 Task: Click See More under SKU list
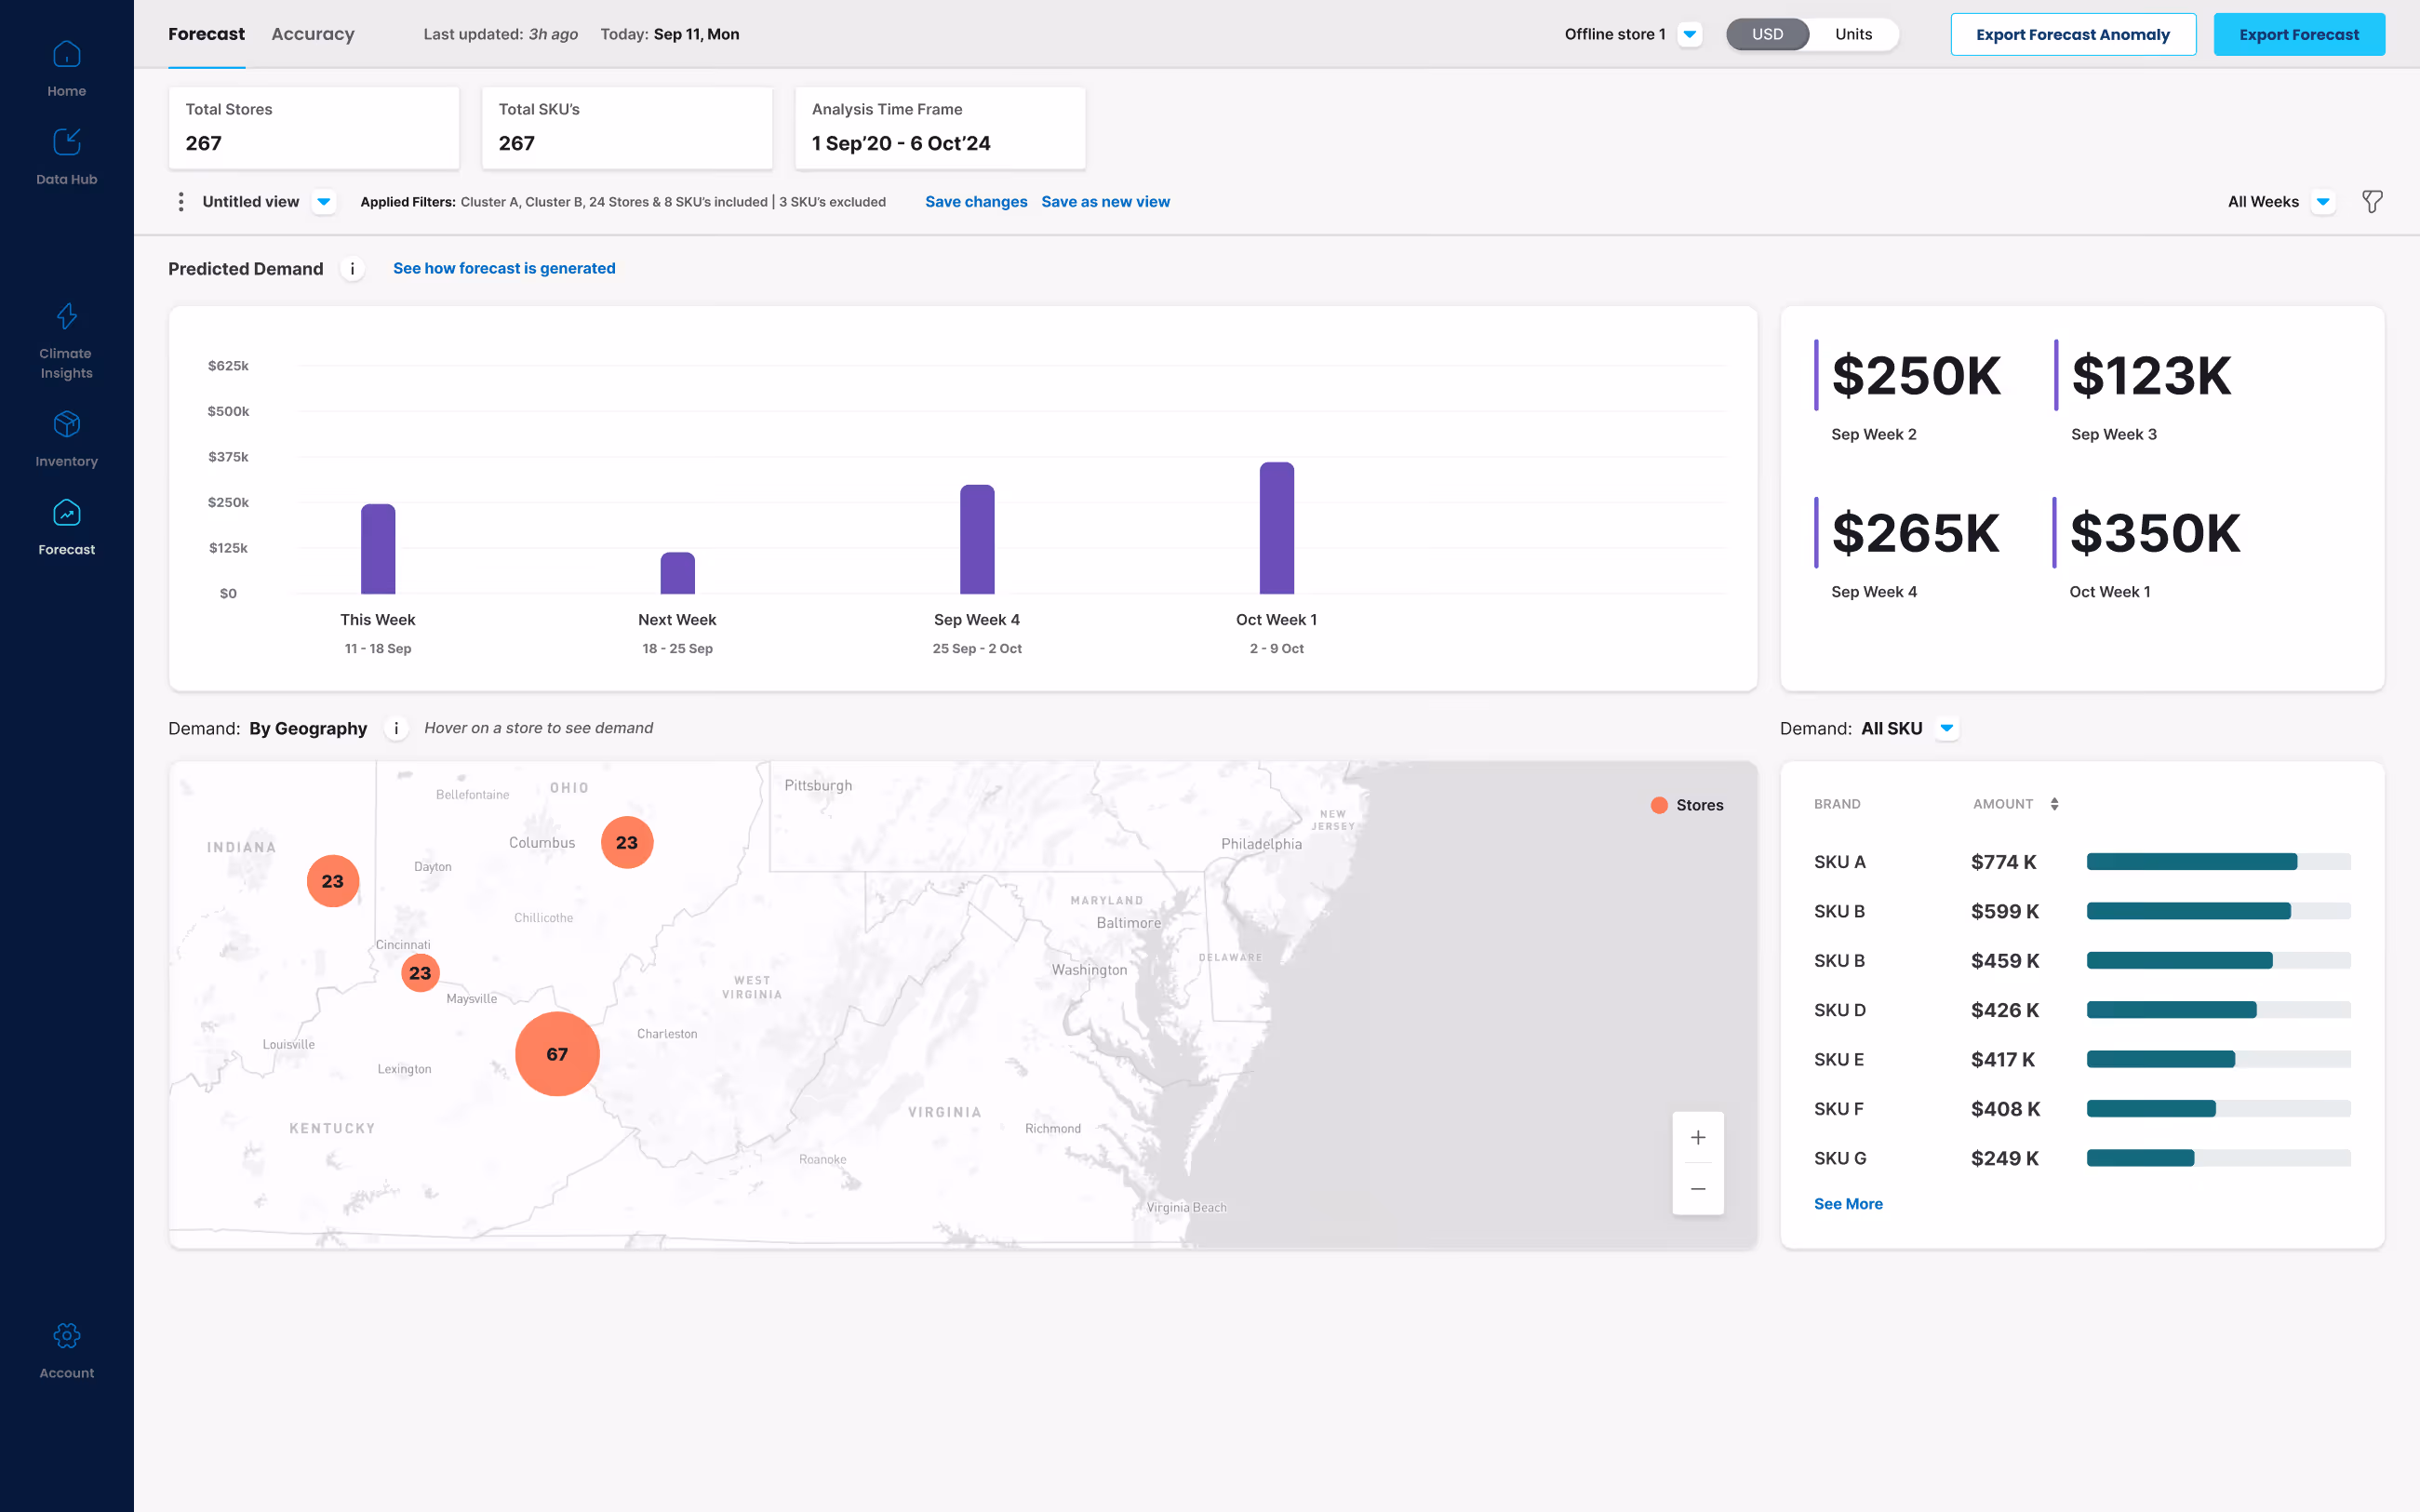(x=1848, y=1204)
